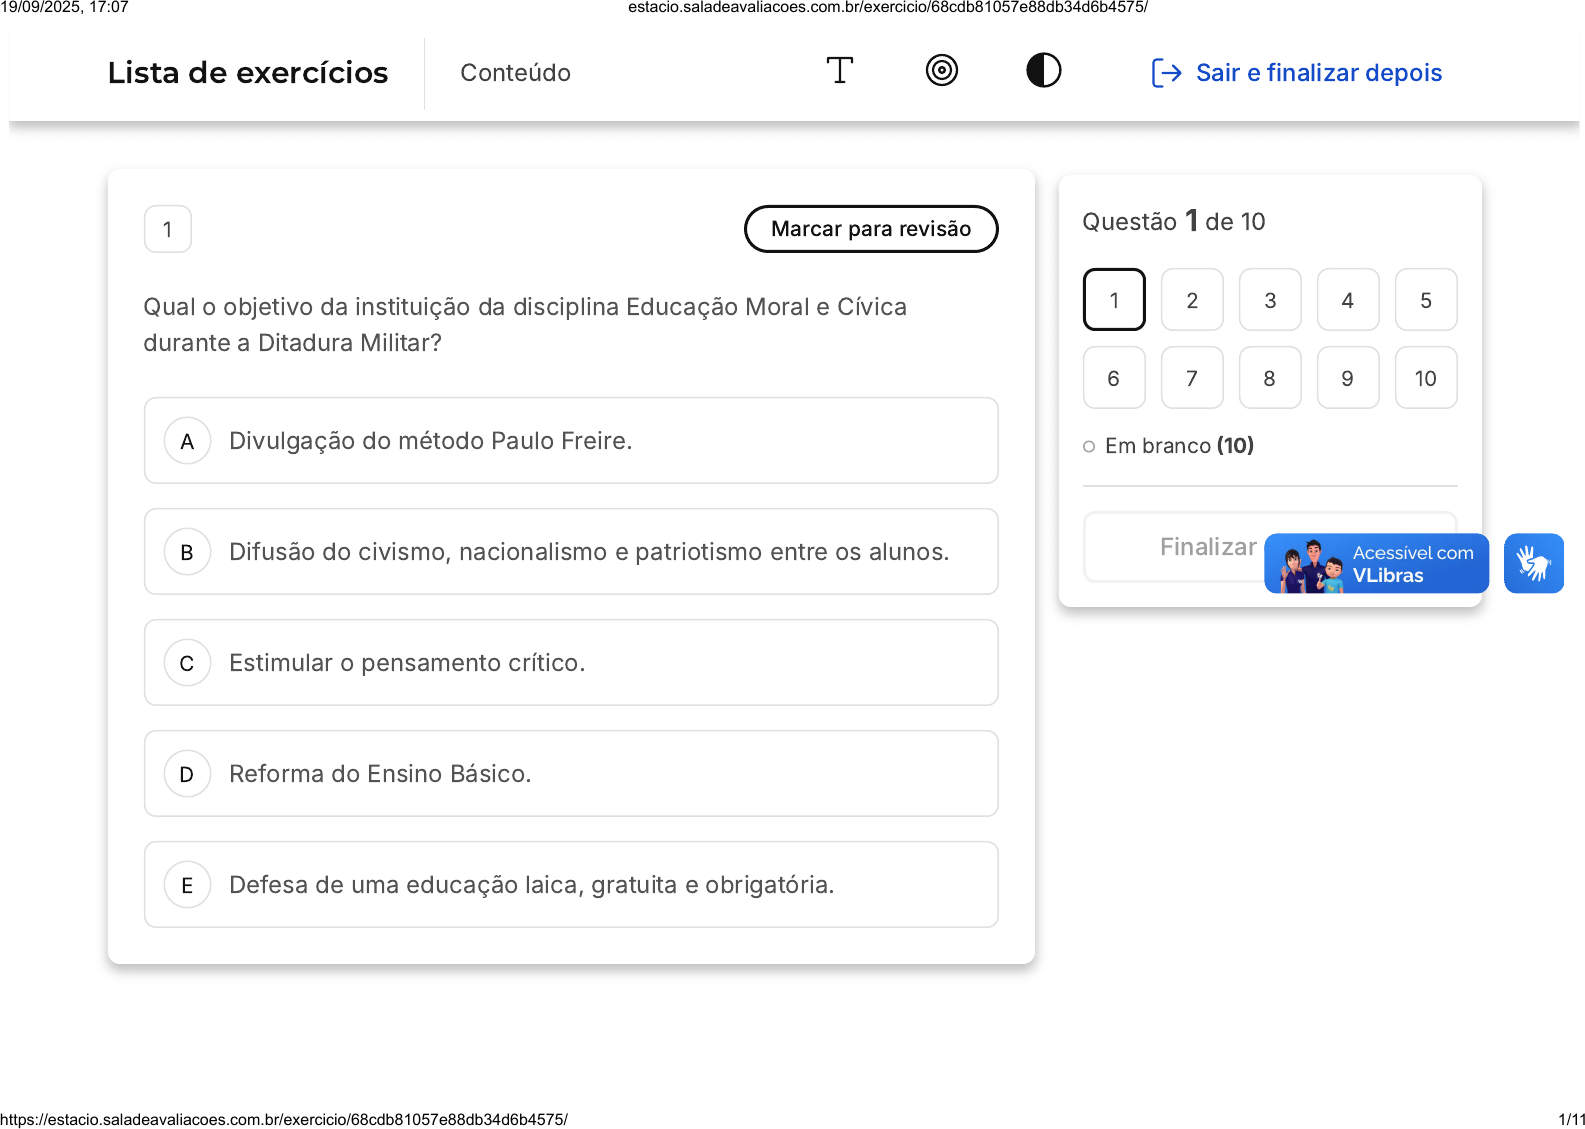Navigate to question 5 box
Image resolution: width=1585 pixels, height=1129 pixels.
click(x=1425, y=300)
